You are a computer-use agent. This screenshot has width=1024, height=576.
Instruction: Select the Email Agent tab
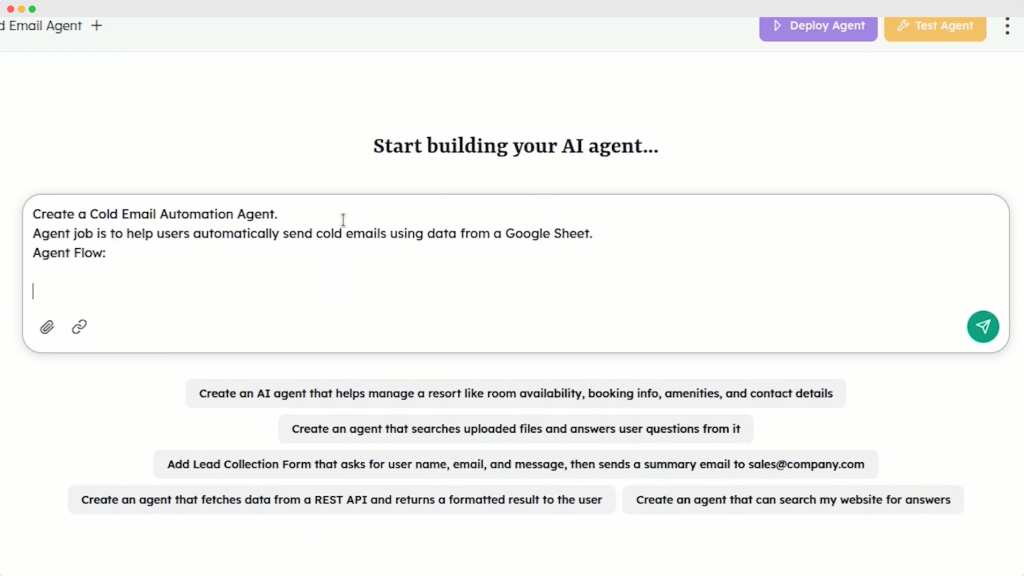40,25
